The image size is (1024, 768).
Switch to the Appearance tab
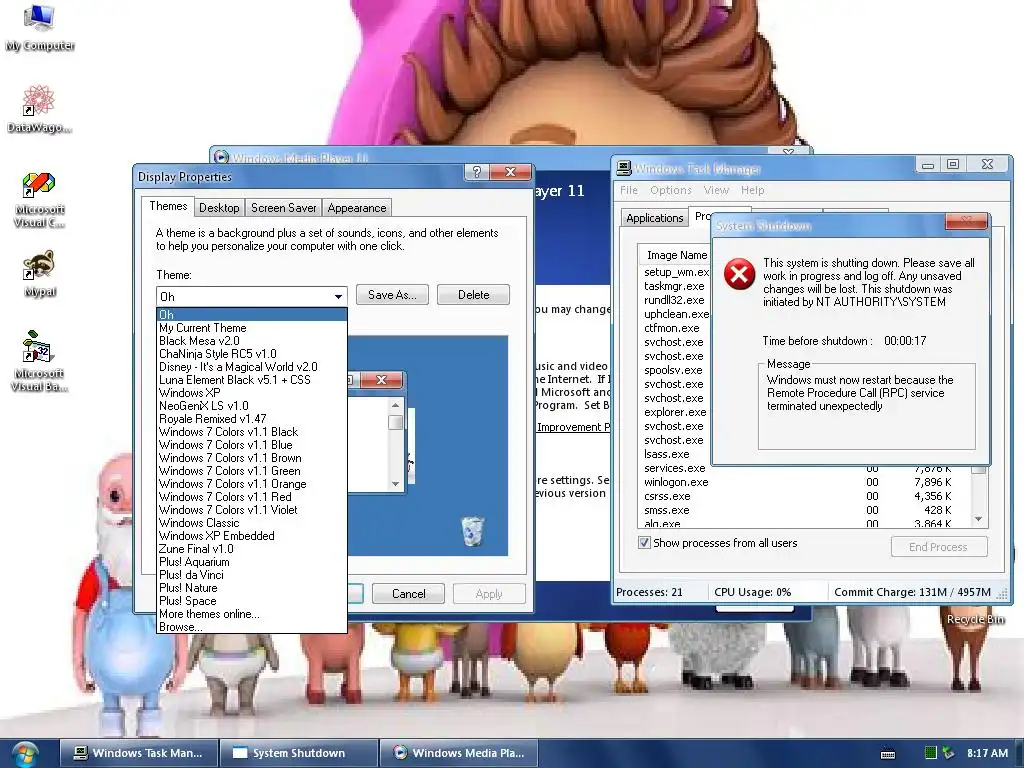[x=357, y=208]
